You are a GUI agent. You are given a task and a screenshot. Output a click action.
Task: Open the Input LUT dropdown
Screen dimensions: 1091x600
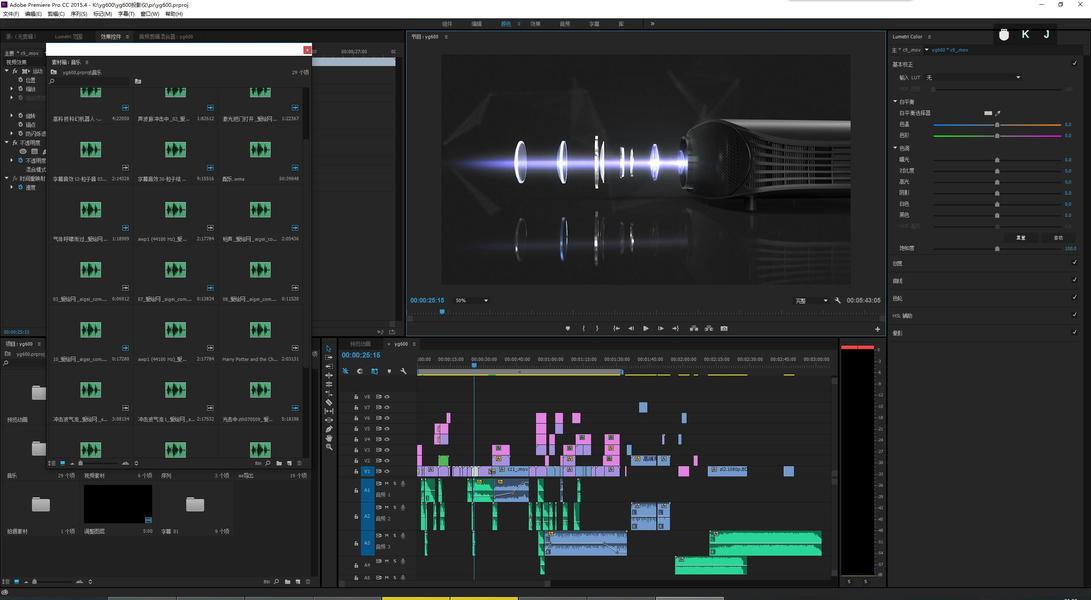[973, 77]
